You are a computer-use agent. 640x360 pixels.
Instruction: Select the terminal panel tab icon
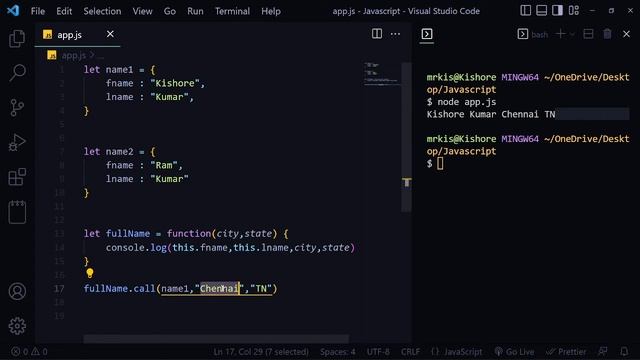tap(427, 34)
